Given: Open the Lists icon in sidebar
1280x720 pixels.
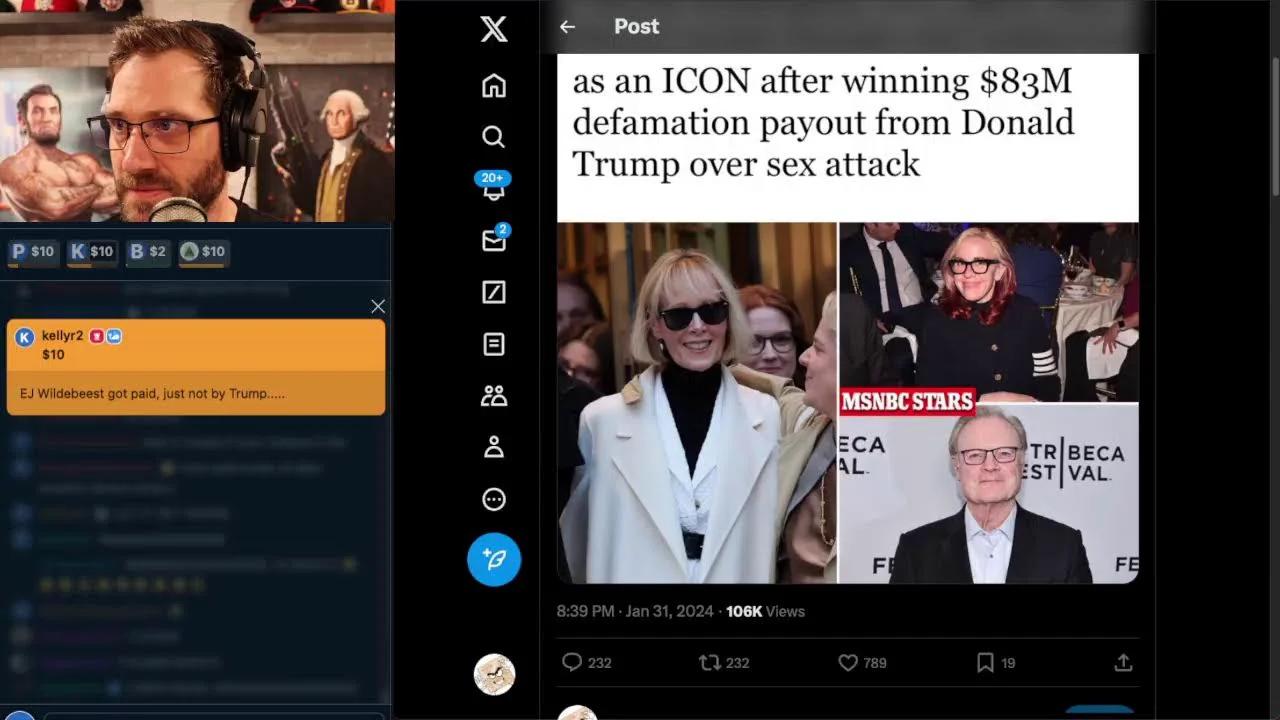Looking at the screenshot, I should pyautogui.click(x=493, y=344).
